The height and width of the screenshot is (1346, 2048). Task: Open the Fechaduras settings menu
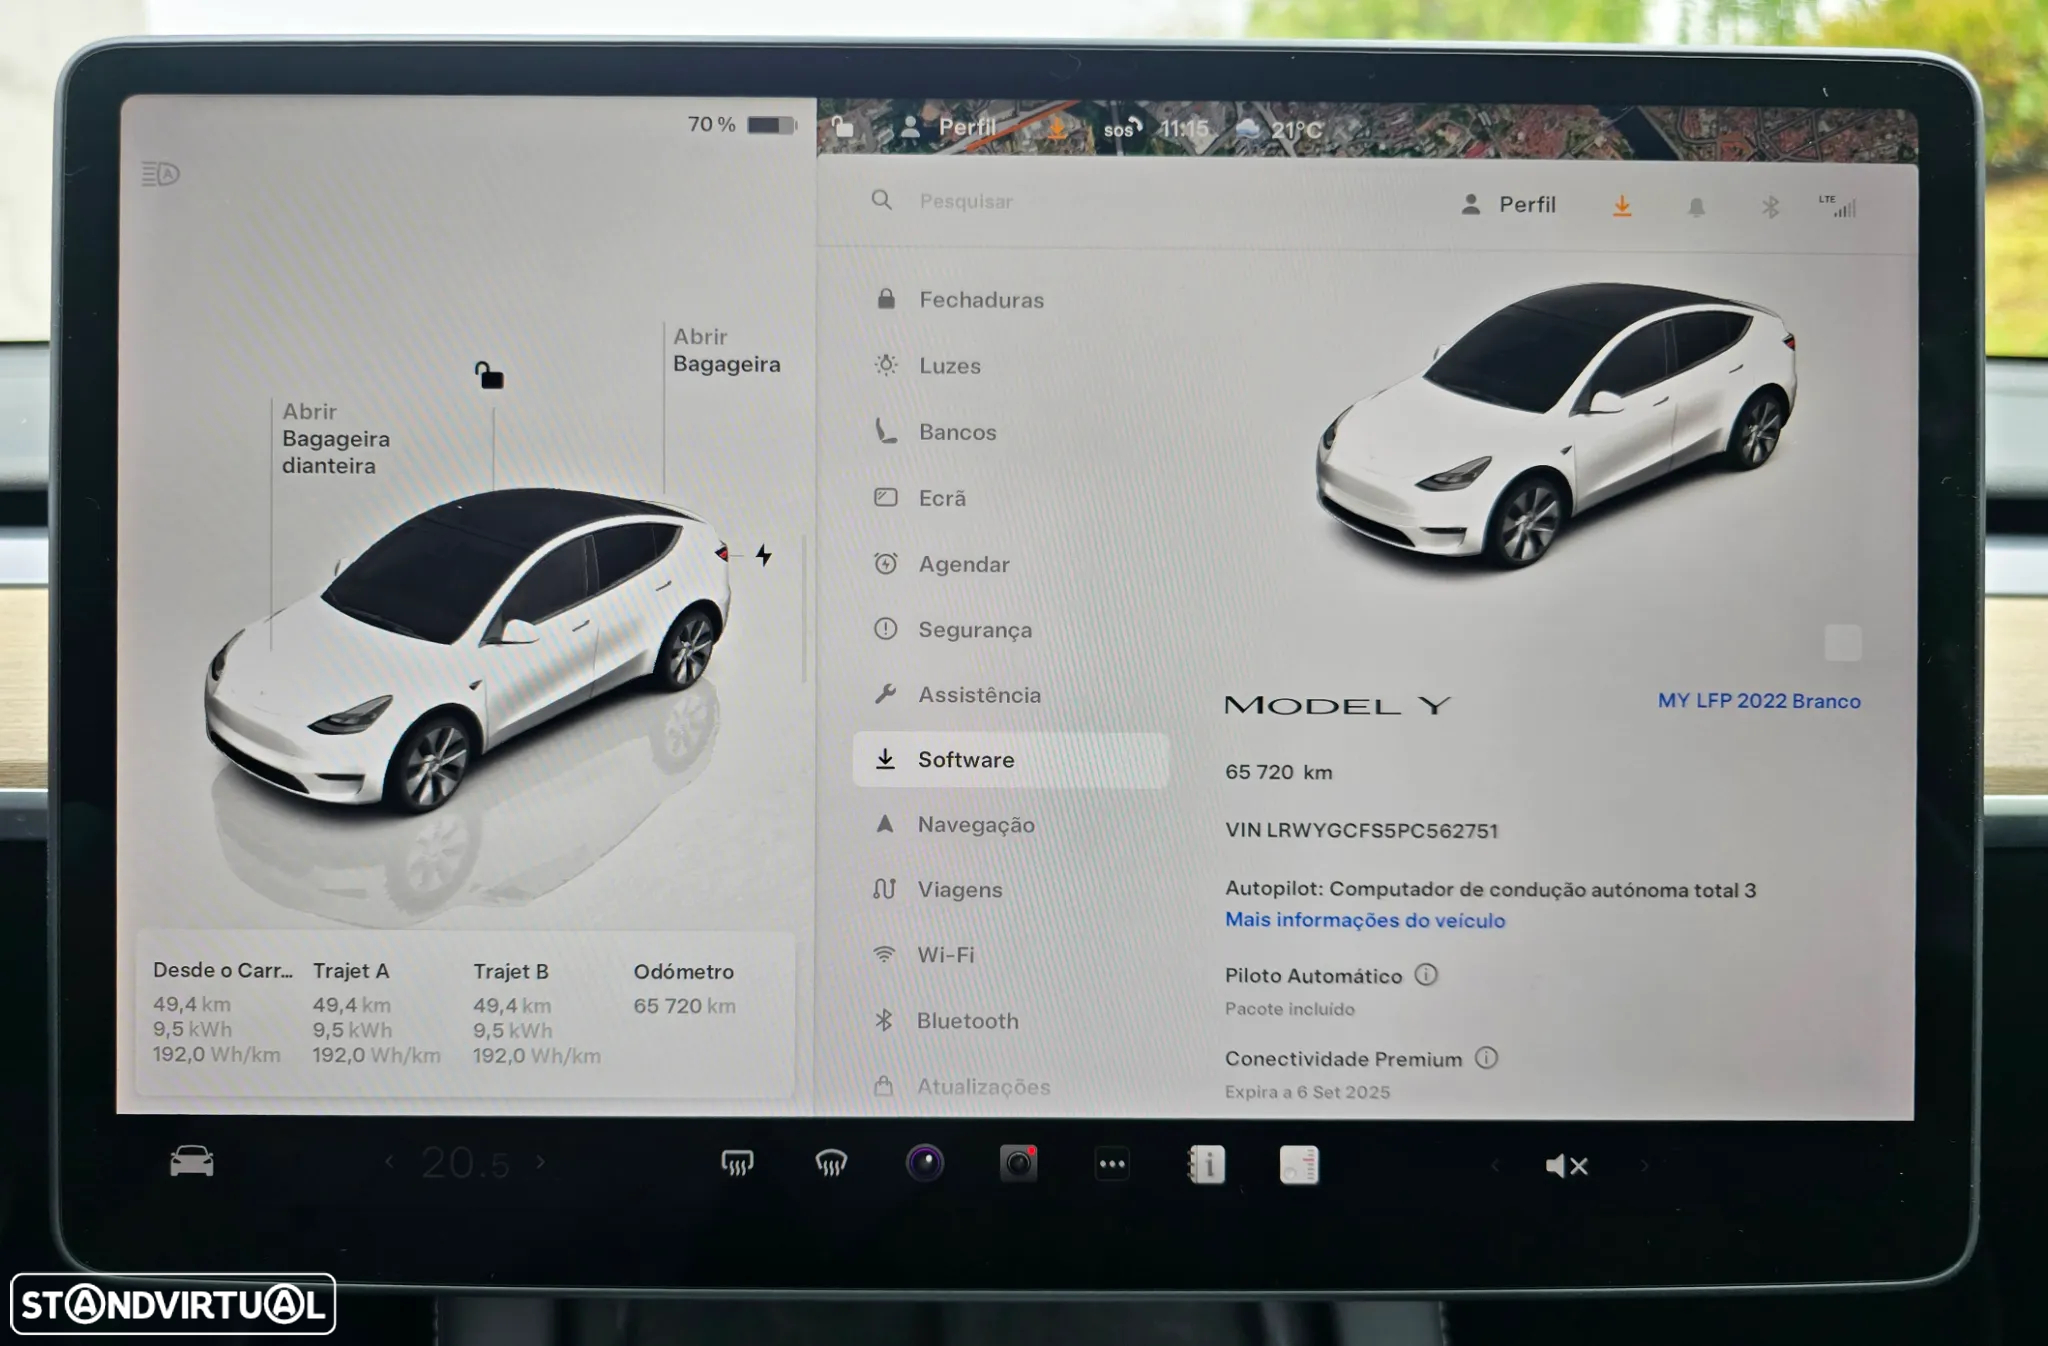click(x=1010, y=299)
